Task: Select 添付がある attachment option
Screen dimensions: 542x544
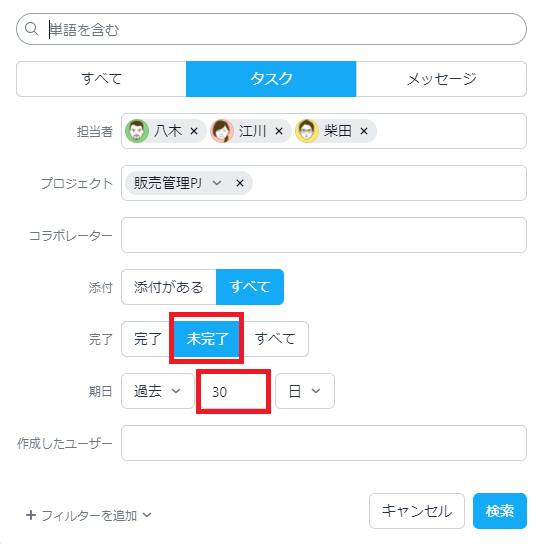Action: click(169, 287)
